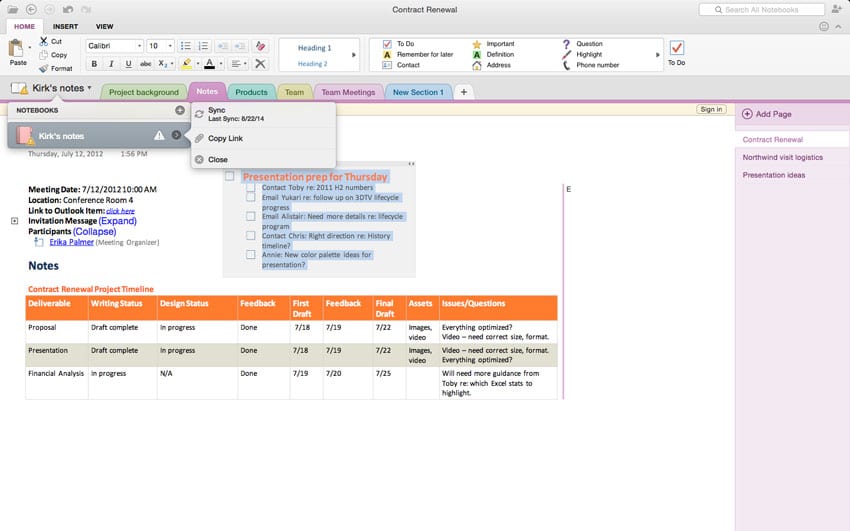
Task: Toggle bulleted list formatting
Action: (x=186, y=46)
